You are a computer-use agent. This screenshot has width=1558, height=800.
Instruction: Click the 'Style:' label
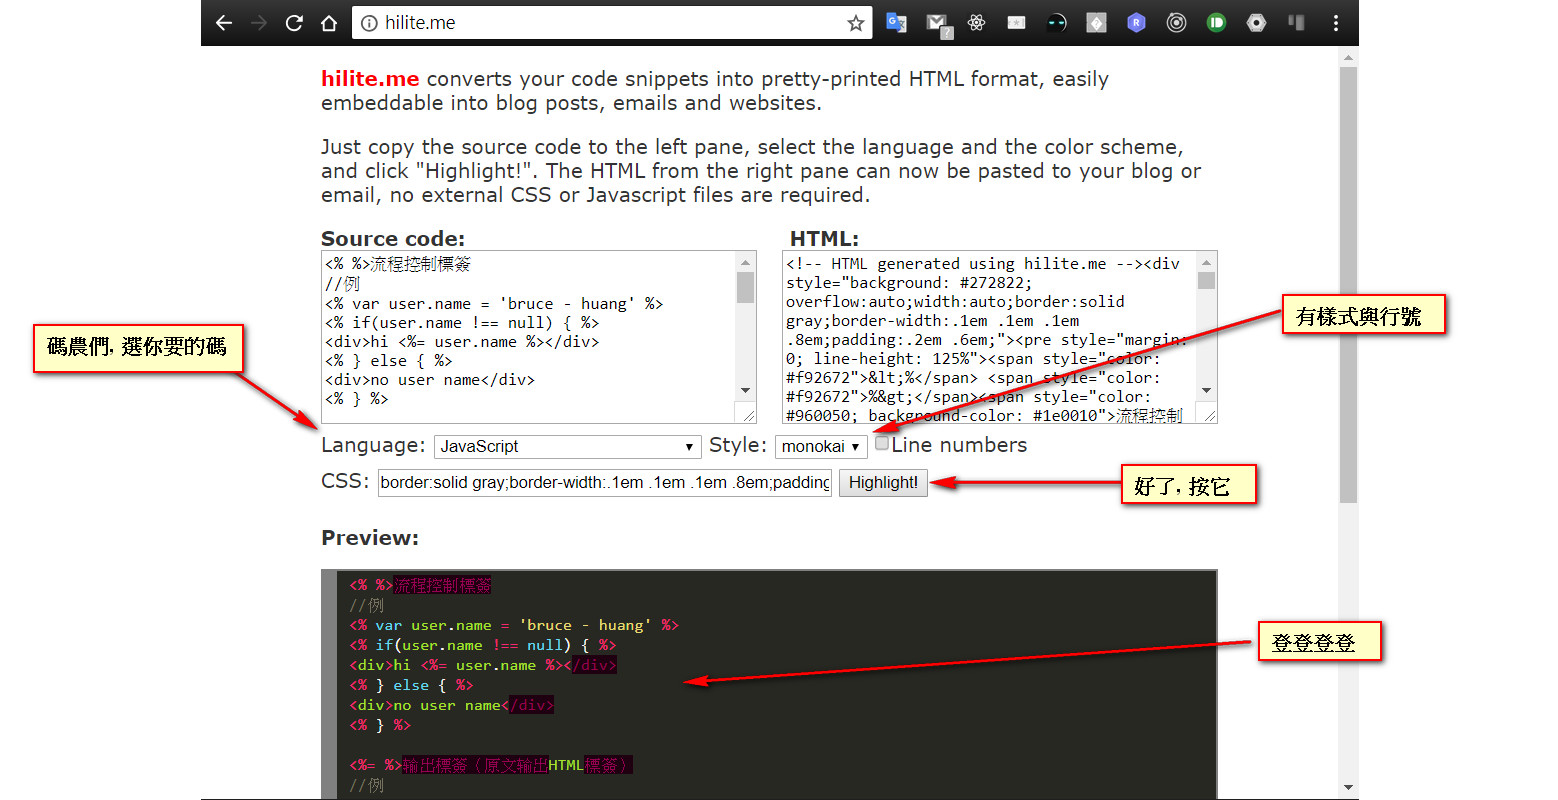point(738,446)
